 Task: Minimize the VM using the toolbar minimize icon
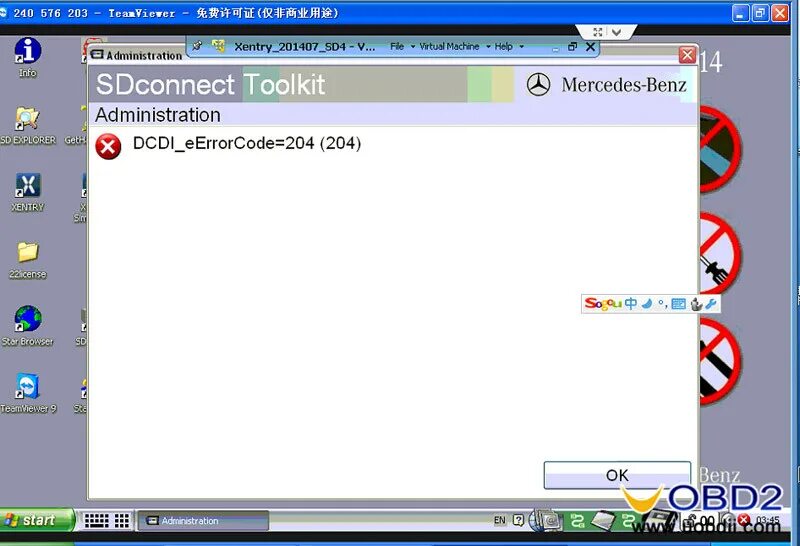pyautogui.click(x=556, y=49)
